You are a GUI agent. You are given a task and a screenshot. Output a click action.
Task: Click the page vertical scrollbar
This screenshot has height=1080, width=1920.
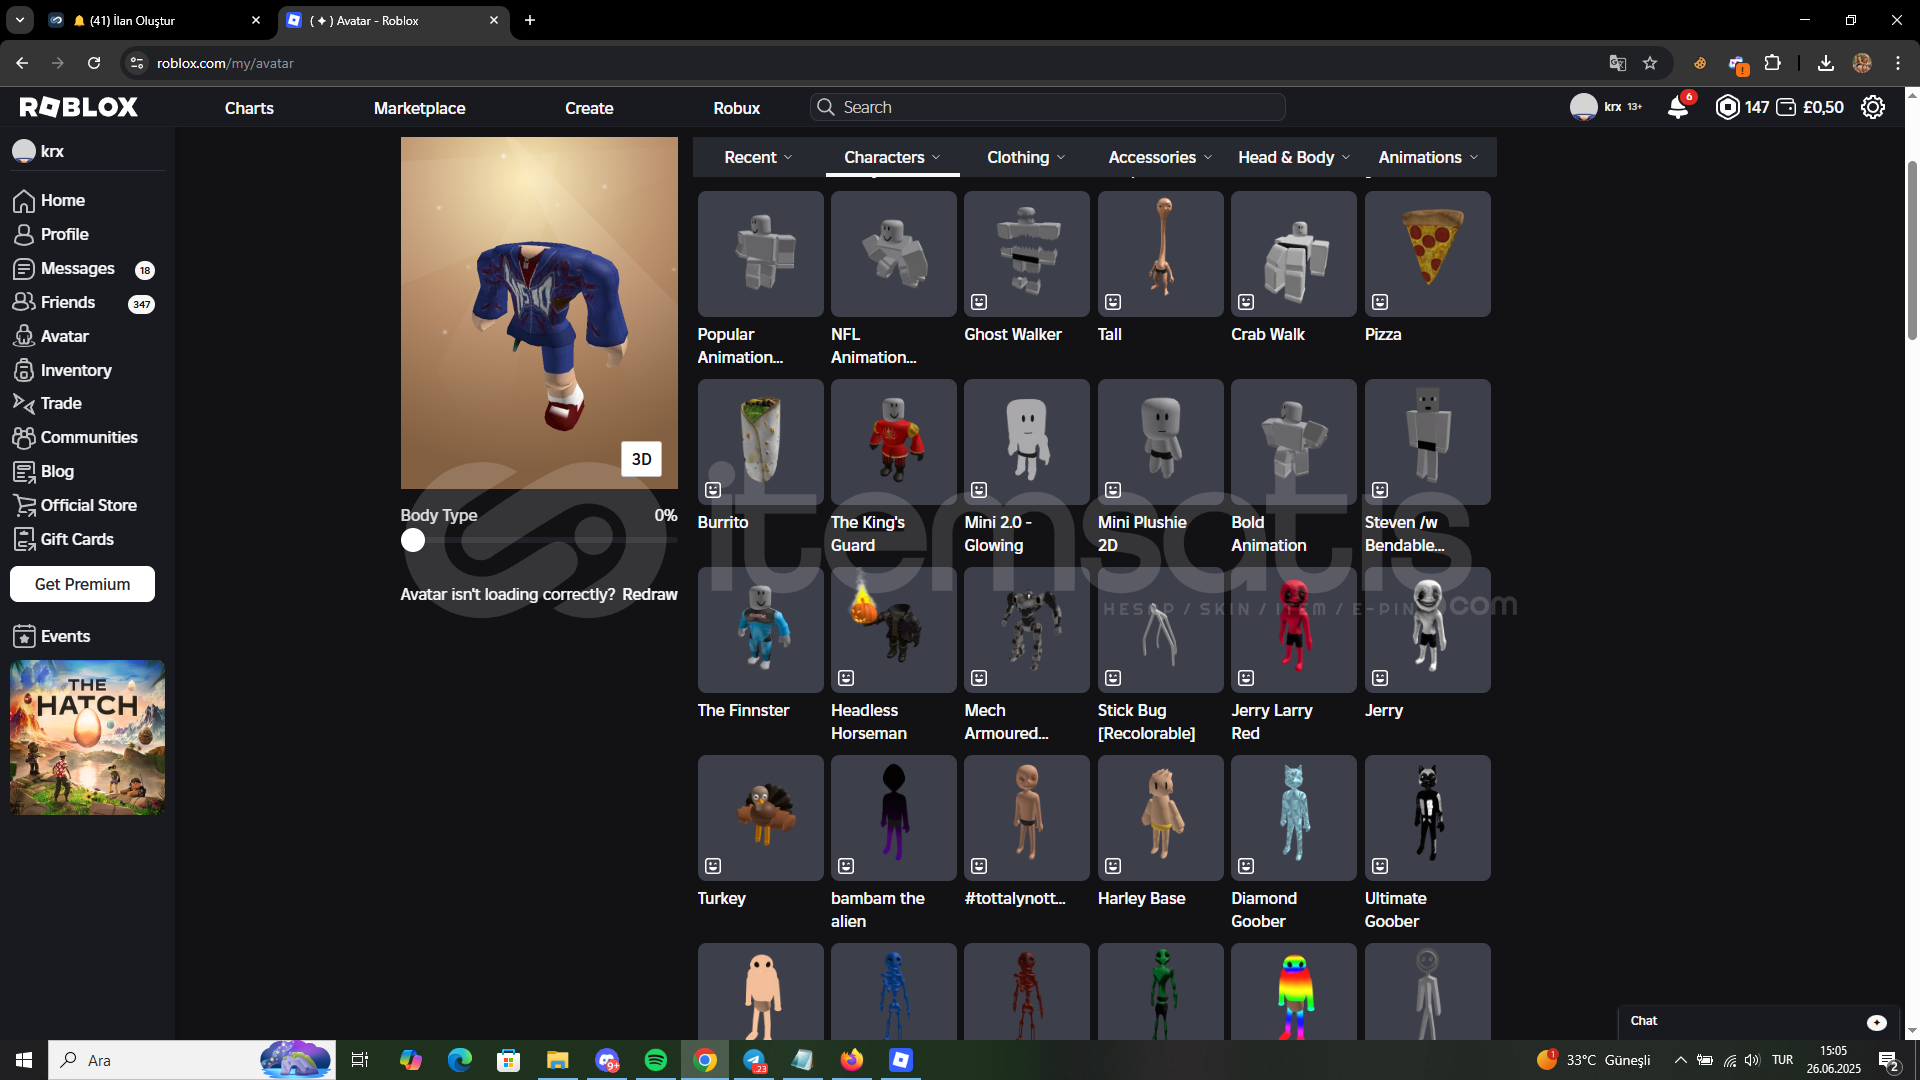pos(1912,250)
